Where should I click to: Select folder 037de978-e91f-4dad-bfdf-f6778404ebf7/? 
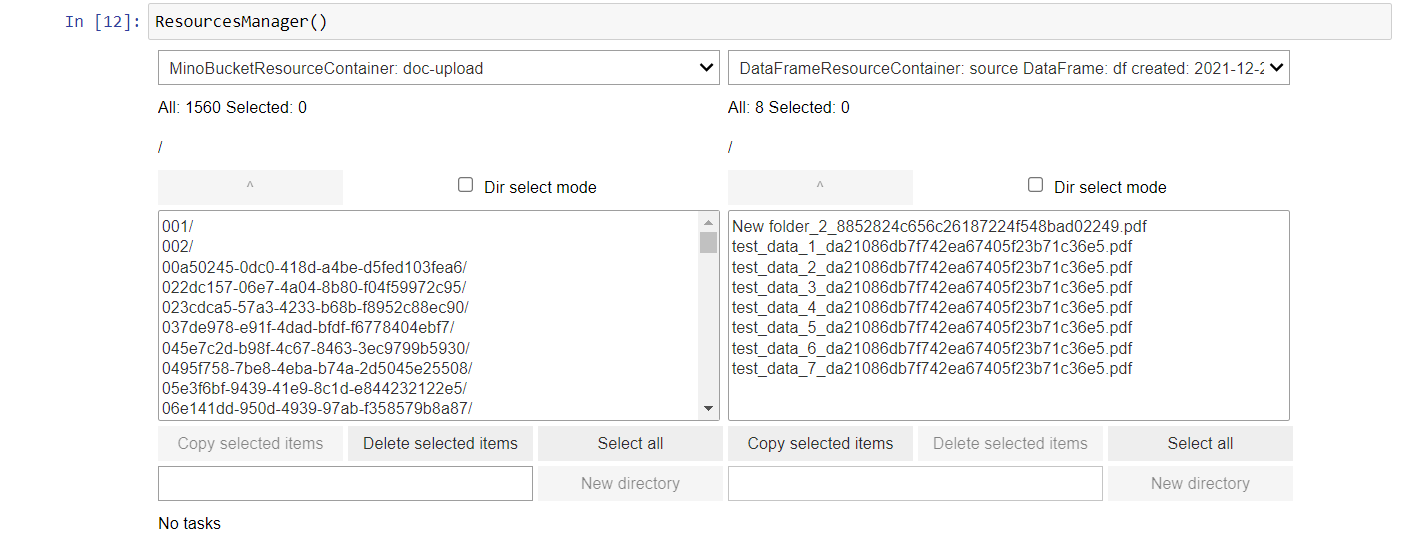[x=430, y=327]
